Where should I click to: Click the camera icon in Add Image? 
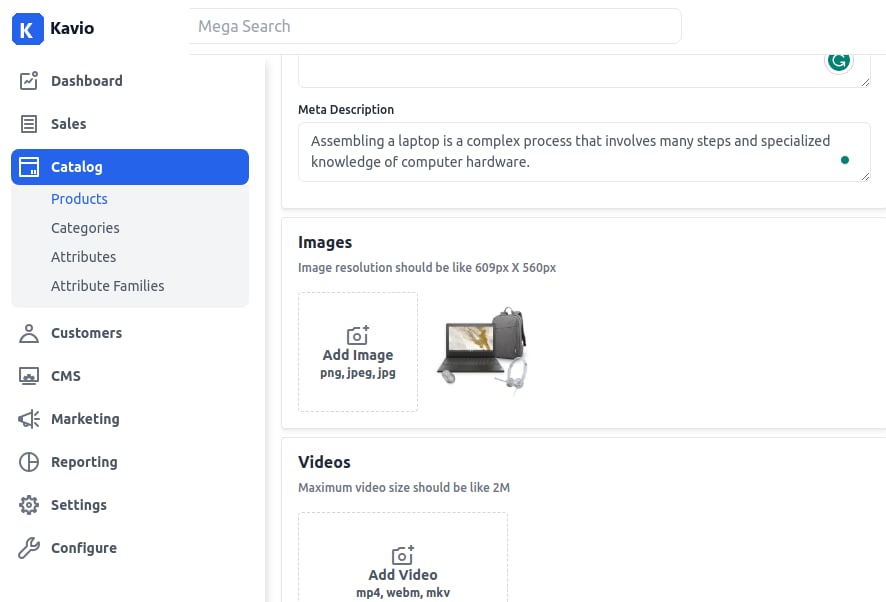pos(358,335)
